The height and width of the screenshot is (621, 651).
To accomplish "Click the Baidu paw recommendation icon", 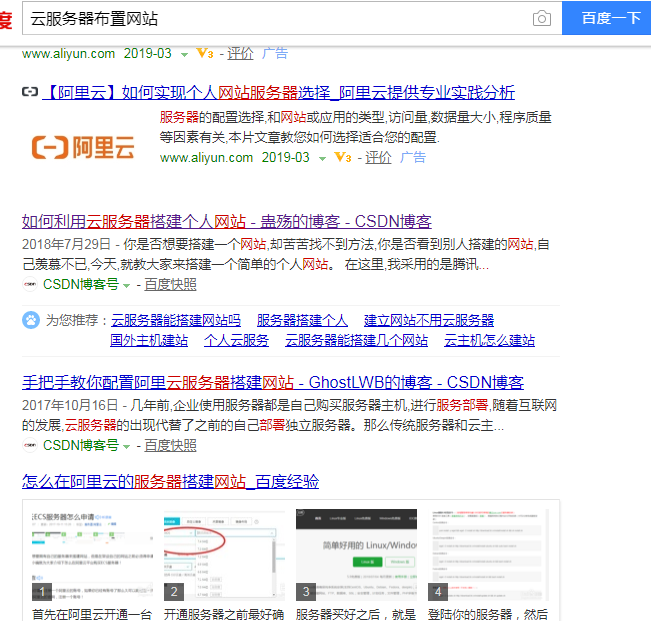I will pyautogui.click(x=31, y=320).
